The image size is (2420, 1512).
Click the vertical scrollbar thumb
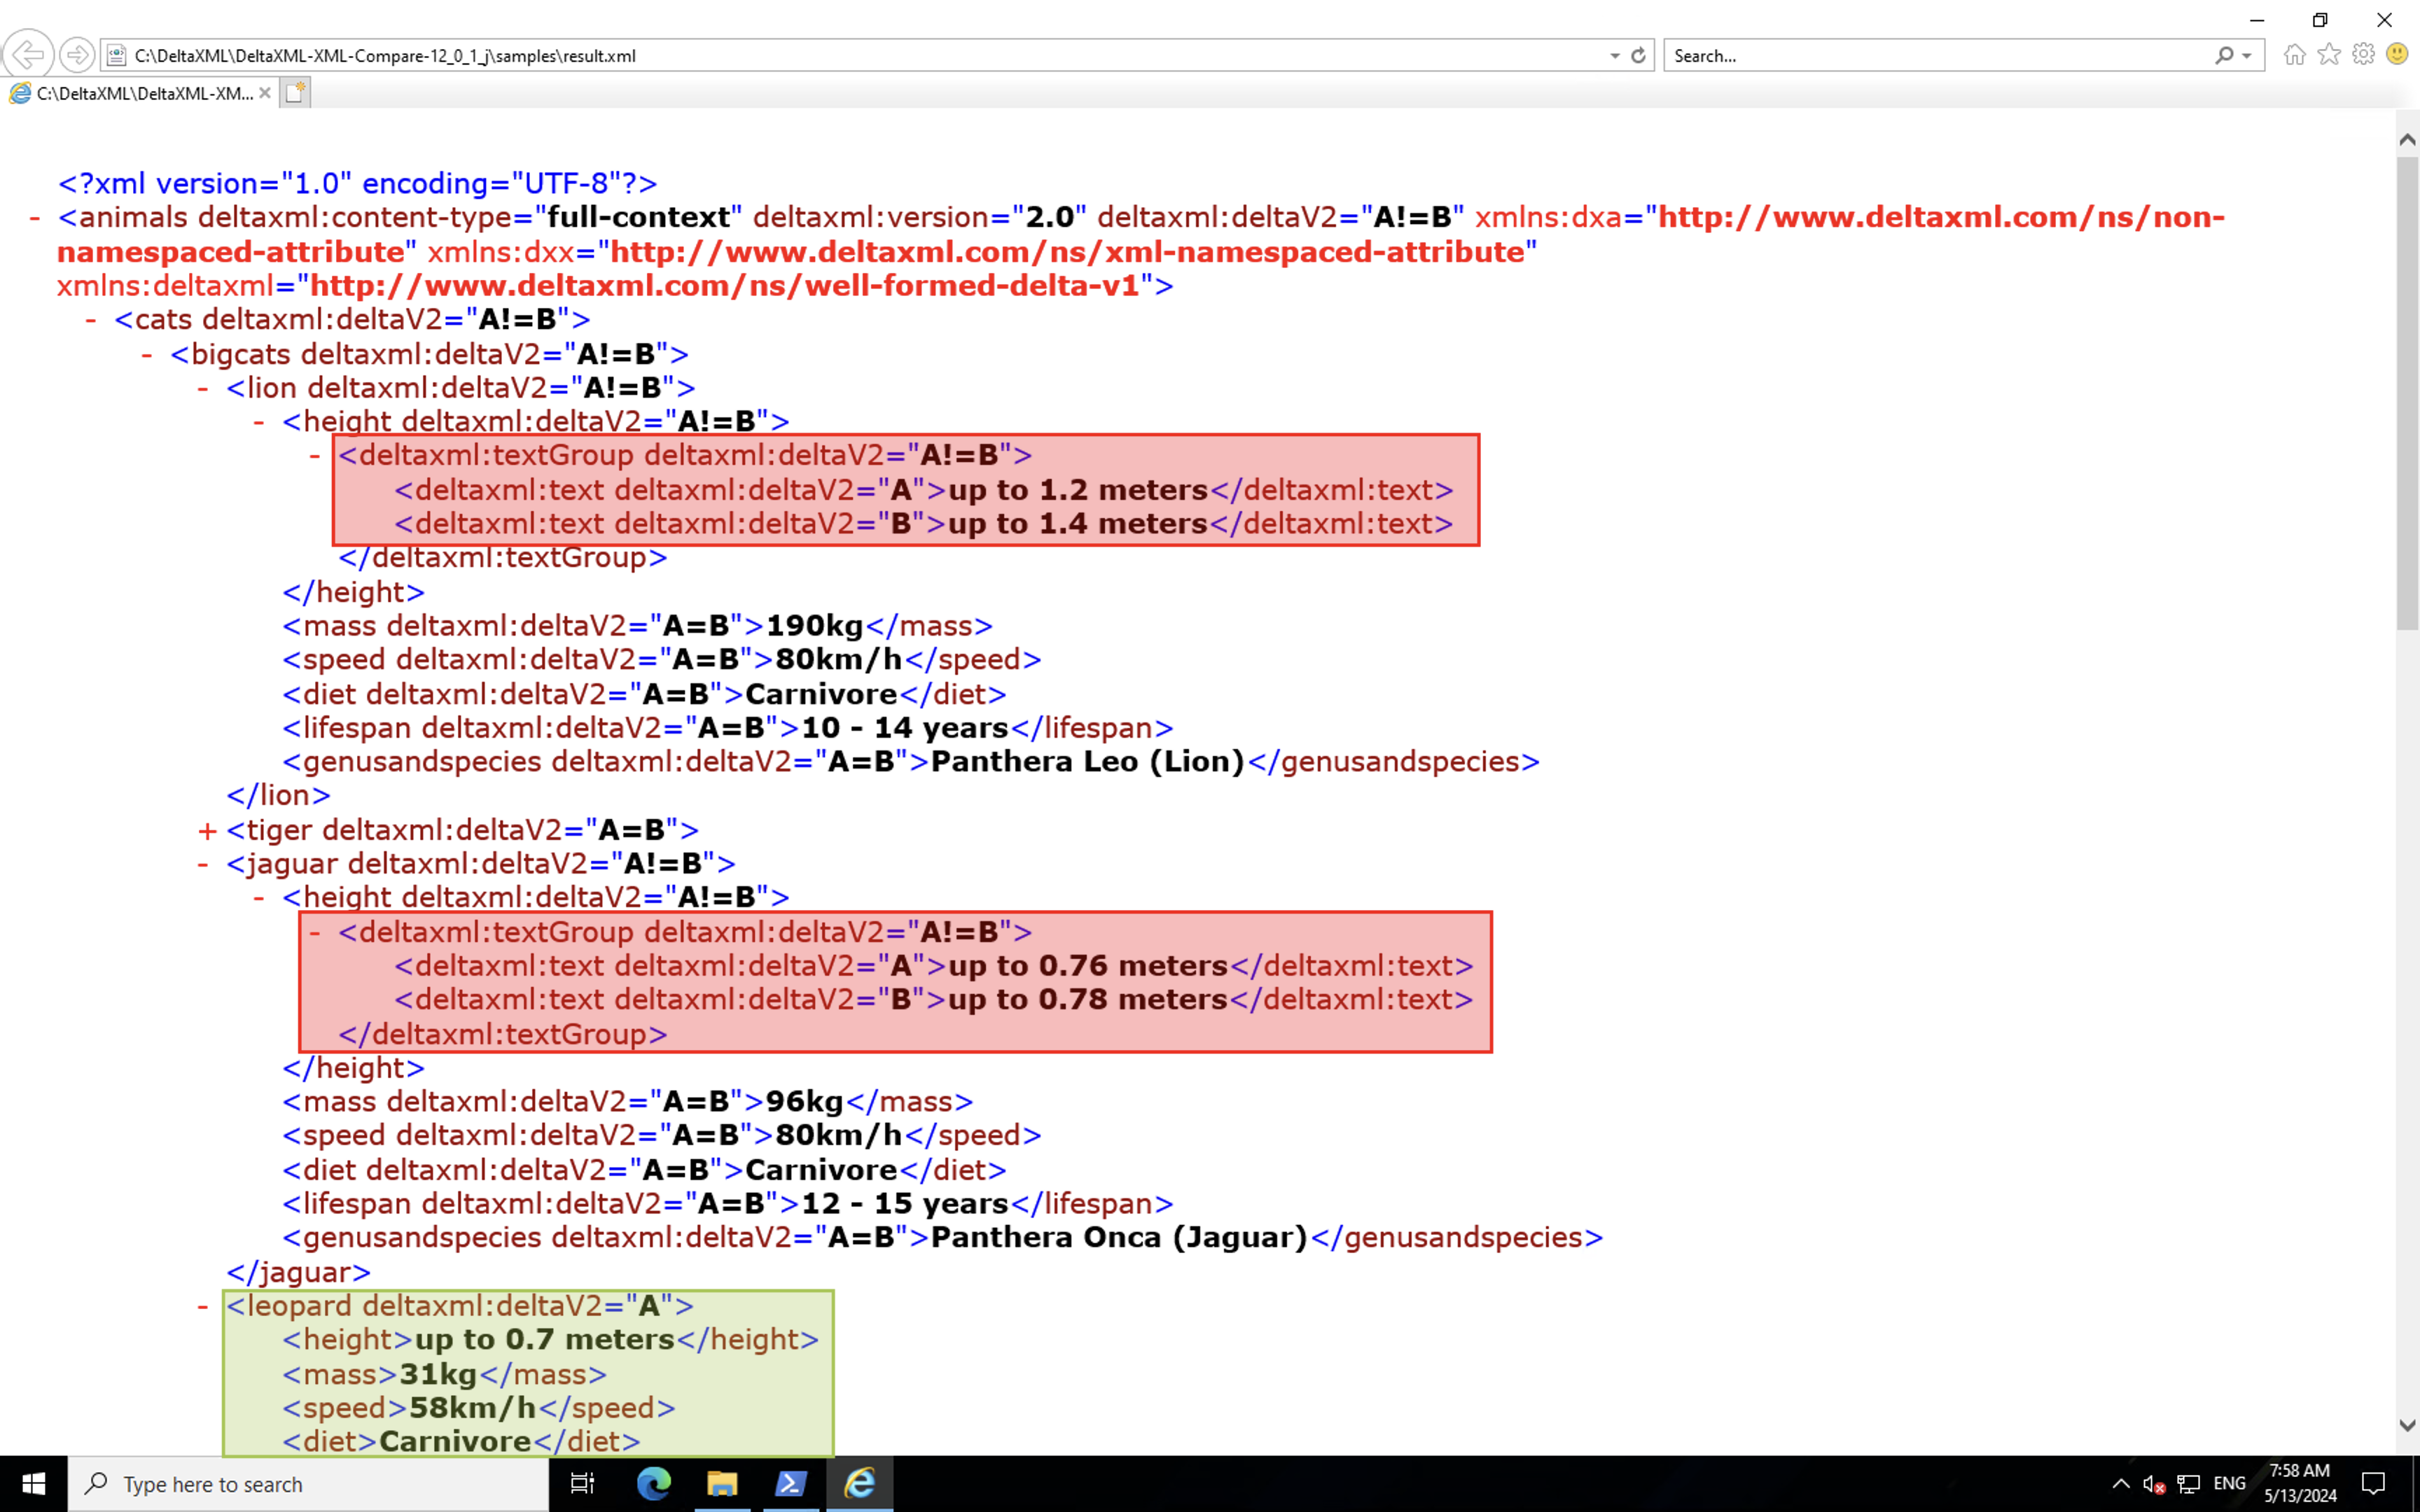pyautogui.click(x=2407, y=394)
